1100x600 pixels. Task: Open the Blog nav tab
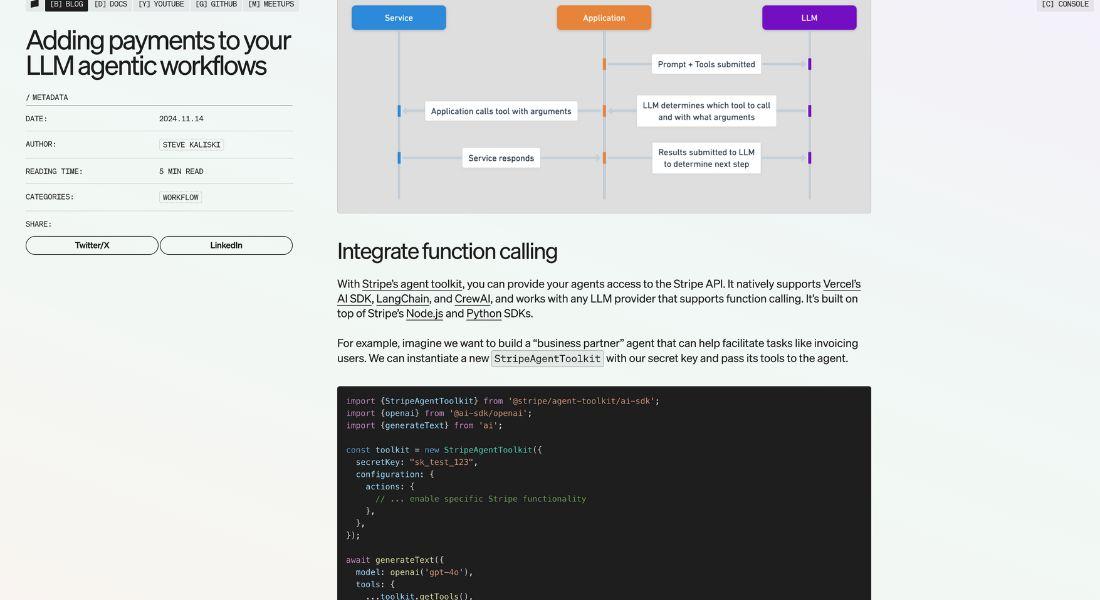click(66, 4)
